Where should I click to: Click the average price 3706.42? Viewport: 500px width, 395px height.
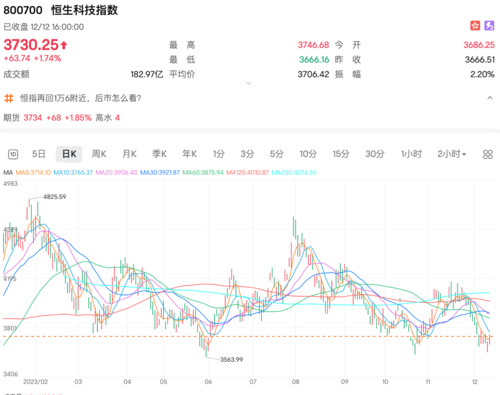(x=313, y=74)
